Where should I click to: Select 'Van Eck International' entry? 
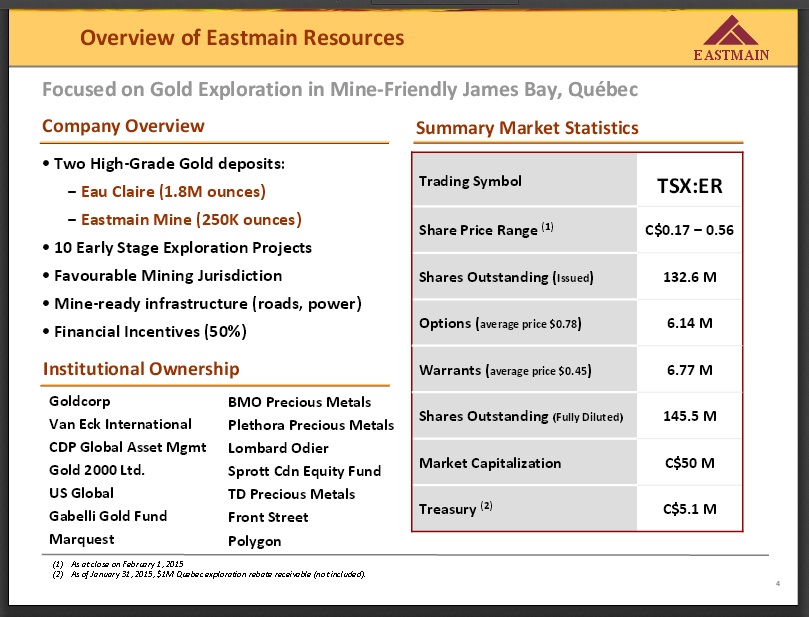click(x=120, y=424)
